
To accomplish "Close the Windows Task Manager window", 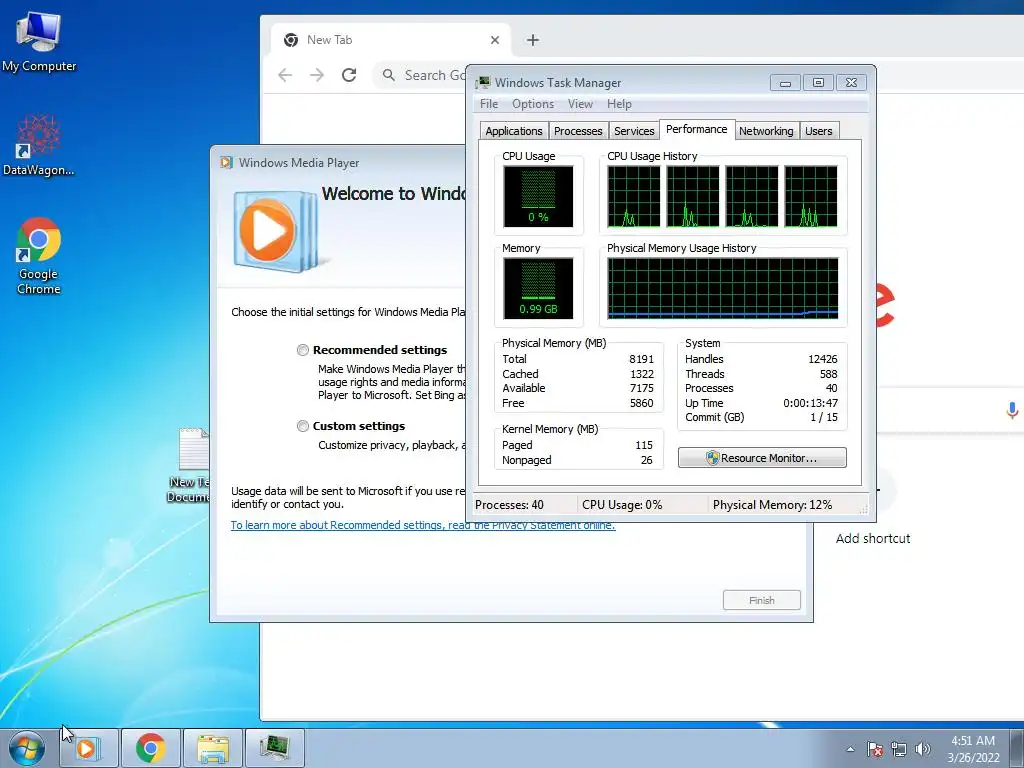I will point(851,83).
